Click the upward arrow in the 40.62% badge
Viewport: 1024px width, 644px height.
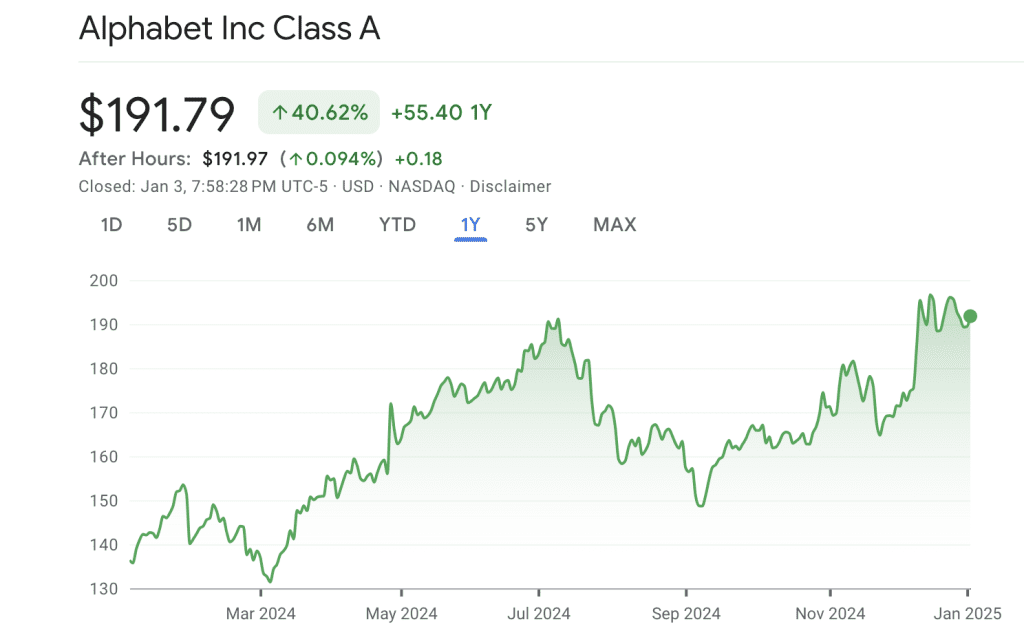[280, 112]
